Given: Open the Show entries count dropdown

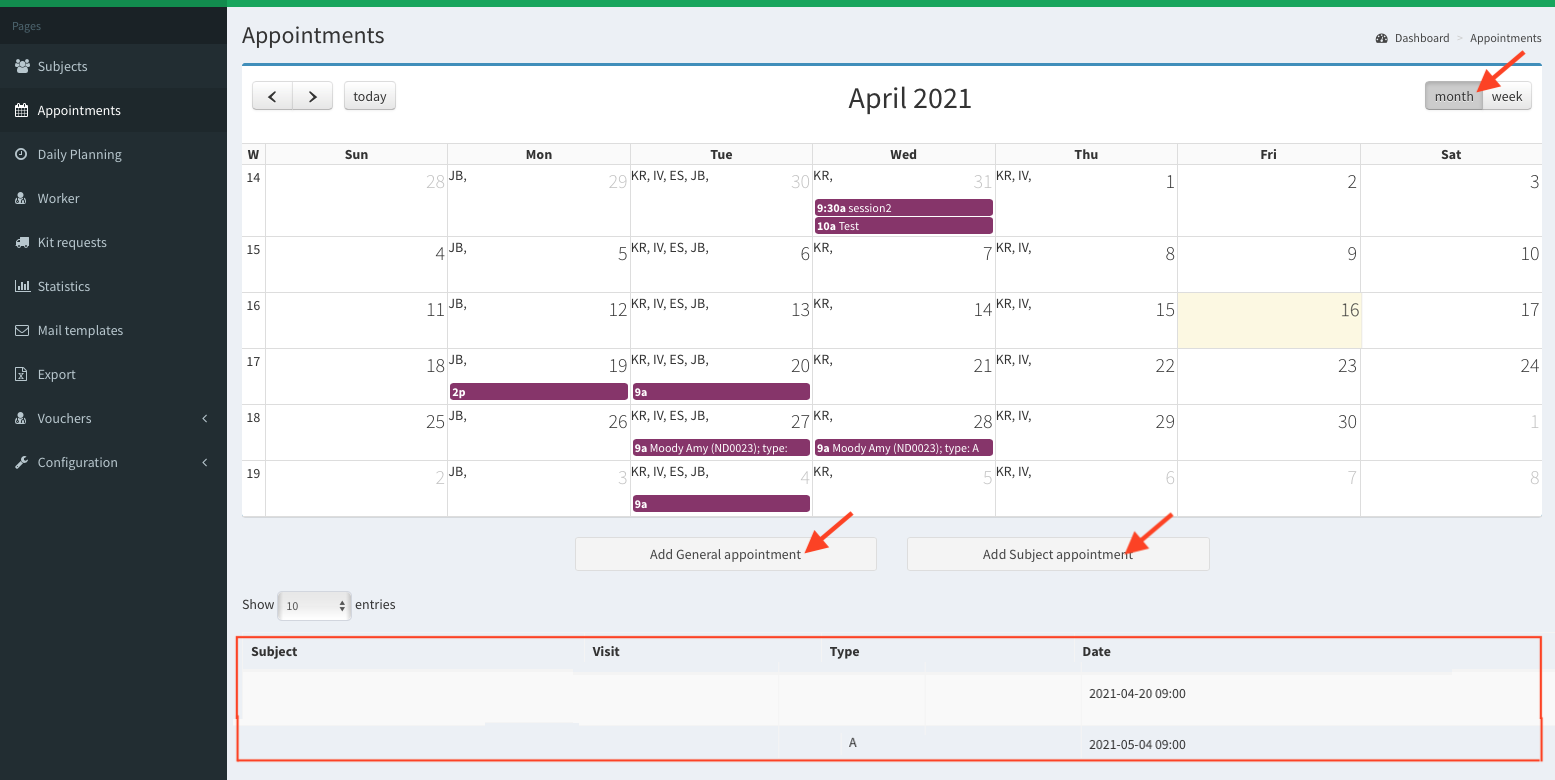Looking at the screenshot, I should click(314, 605).
